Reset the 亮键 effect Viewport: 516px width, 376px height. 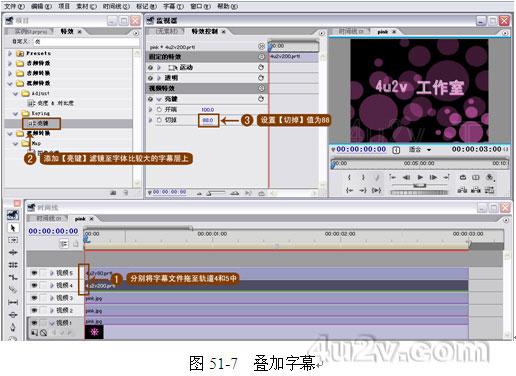(x=261, y=99)
